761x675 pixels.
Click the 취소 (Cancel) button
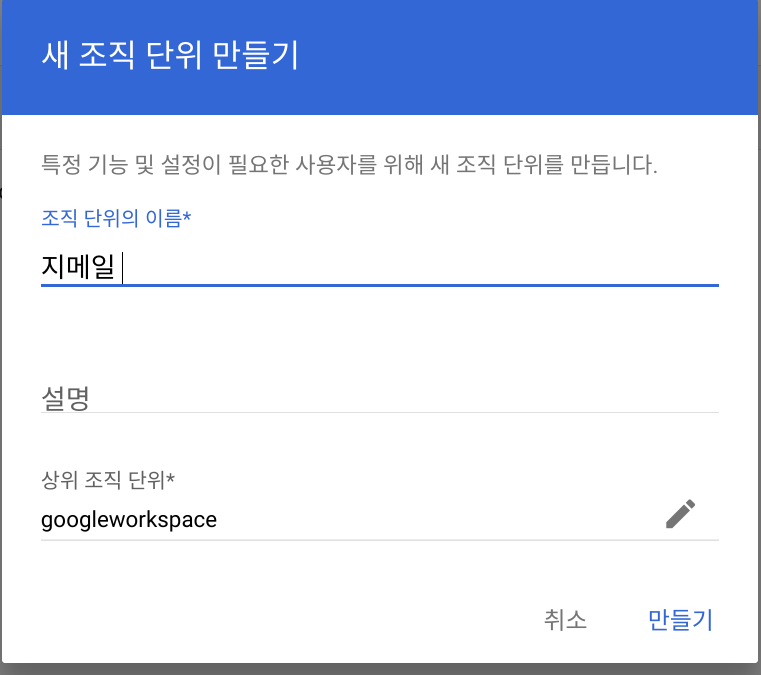coord(565,620)
